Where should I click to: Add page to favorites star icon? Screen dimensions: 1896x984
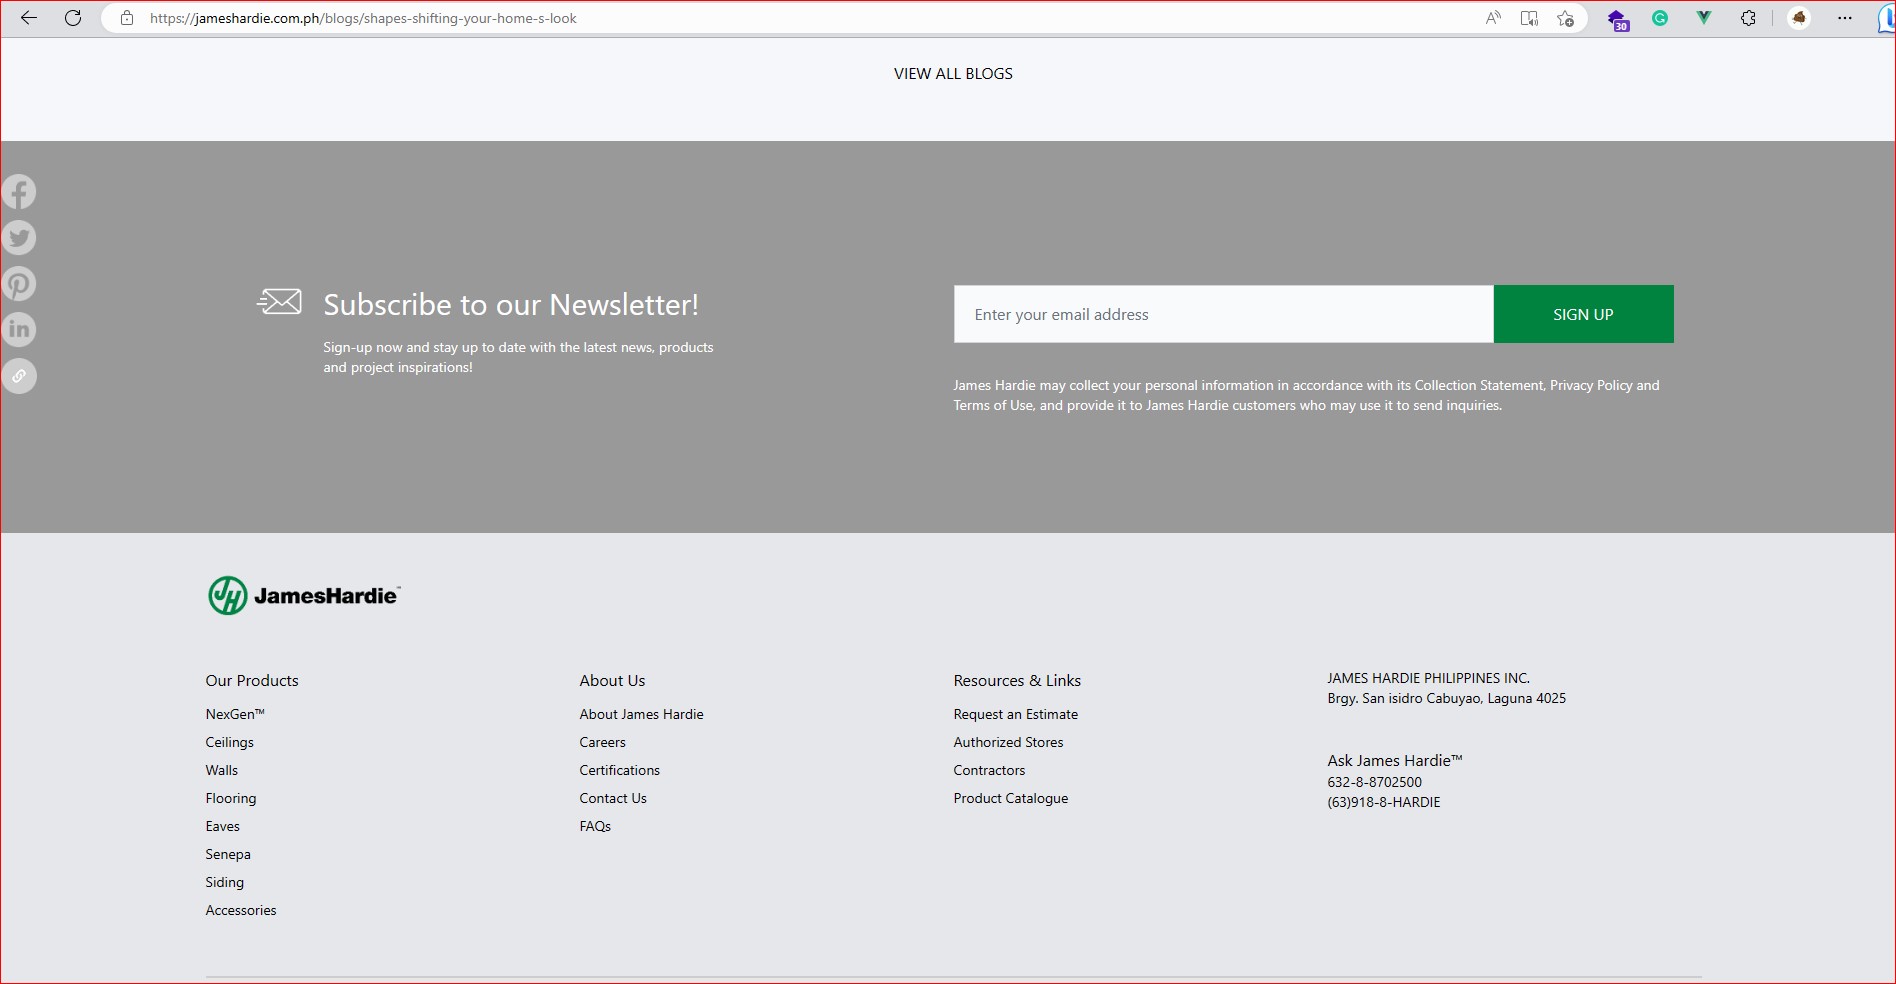tap(1566, 18)
